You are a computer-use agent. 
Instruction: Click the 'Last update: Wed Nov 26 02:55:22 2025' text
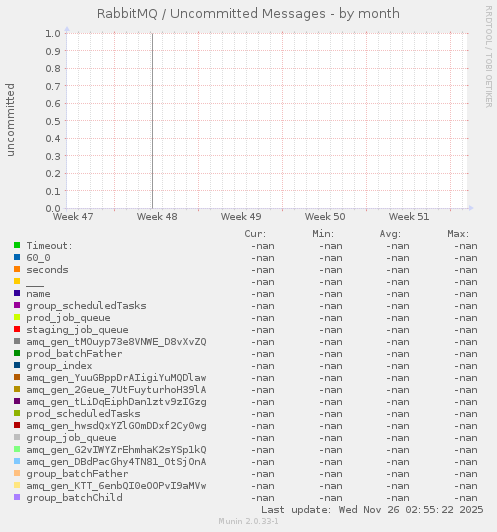point(372,510)
